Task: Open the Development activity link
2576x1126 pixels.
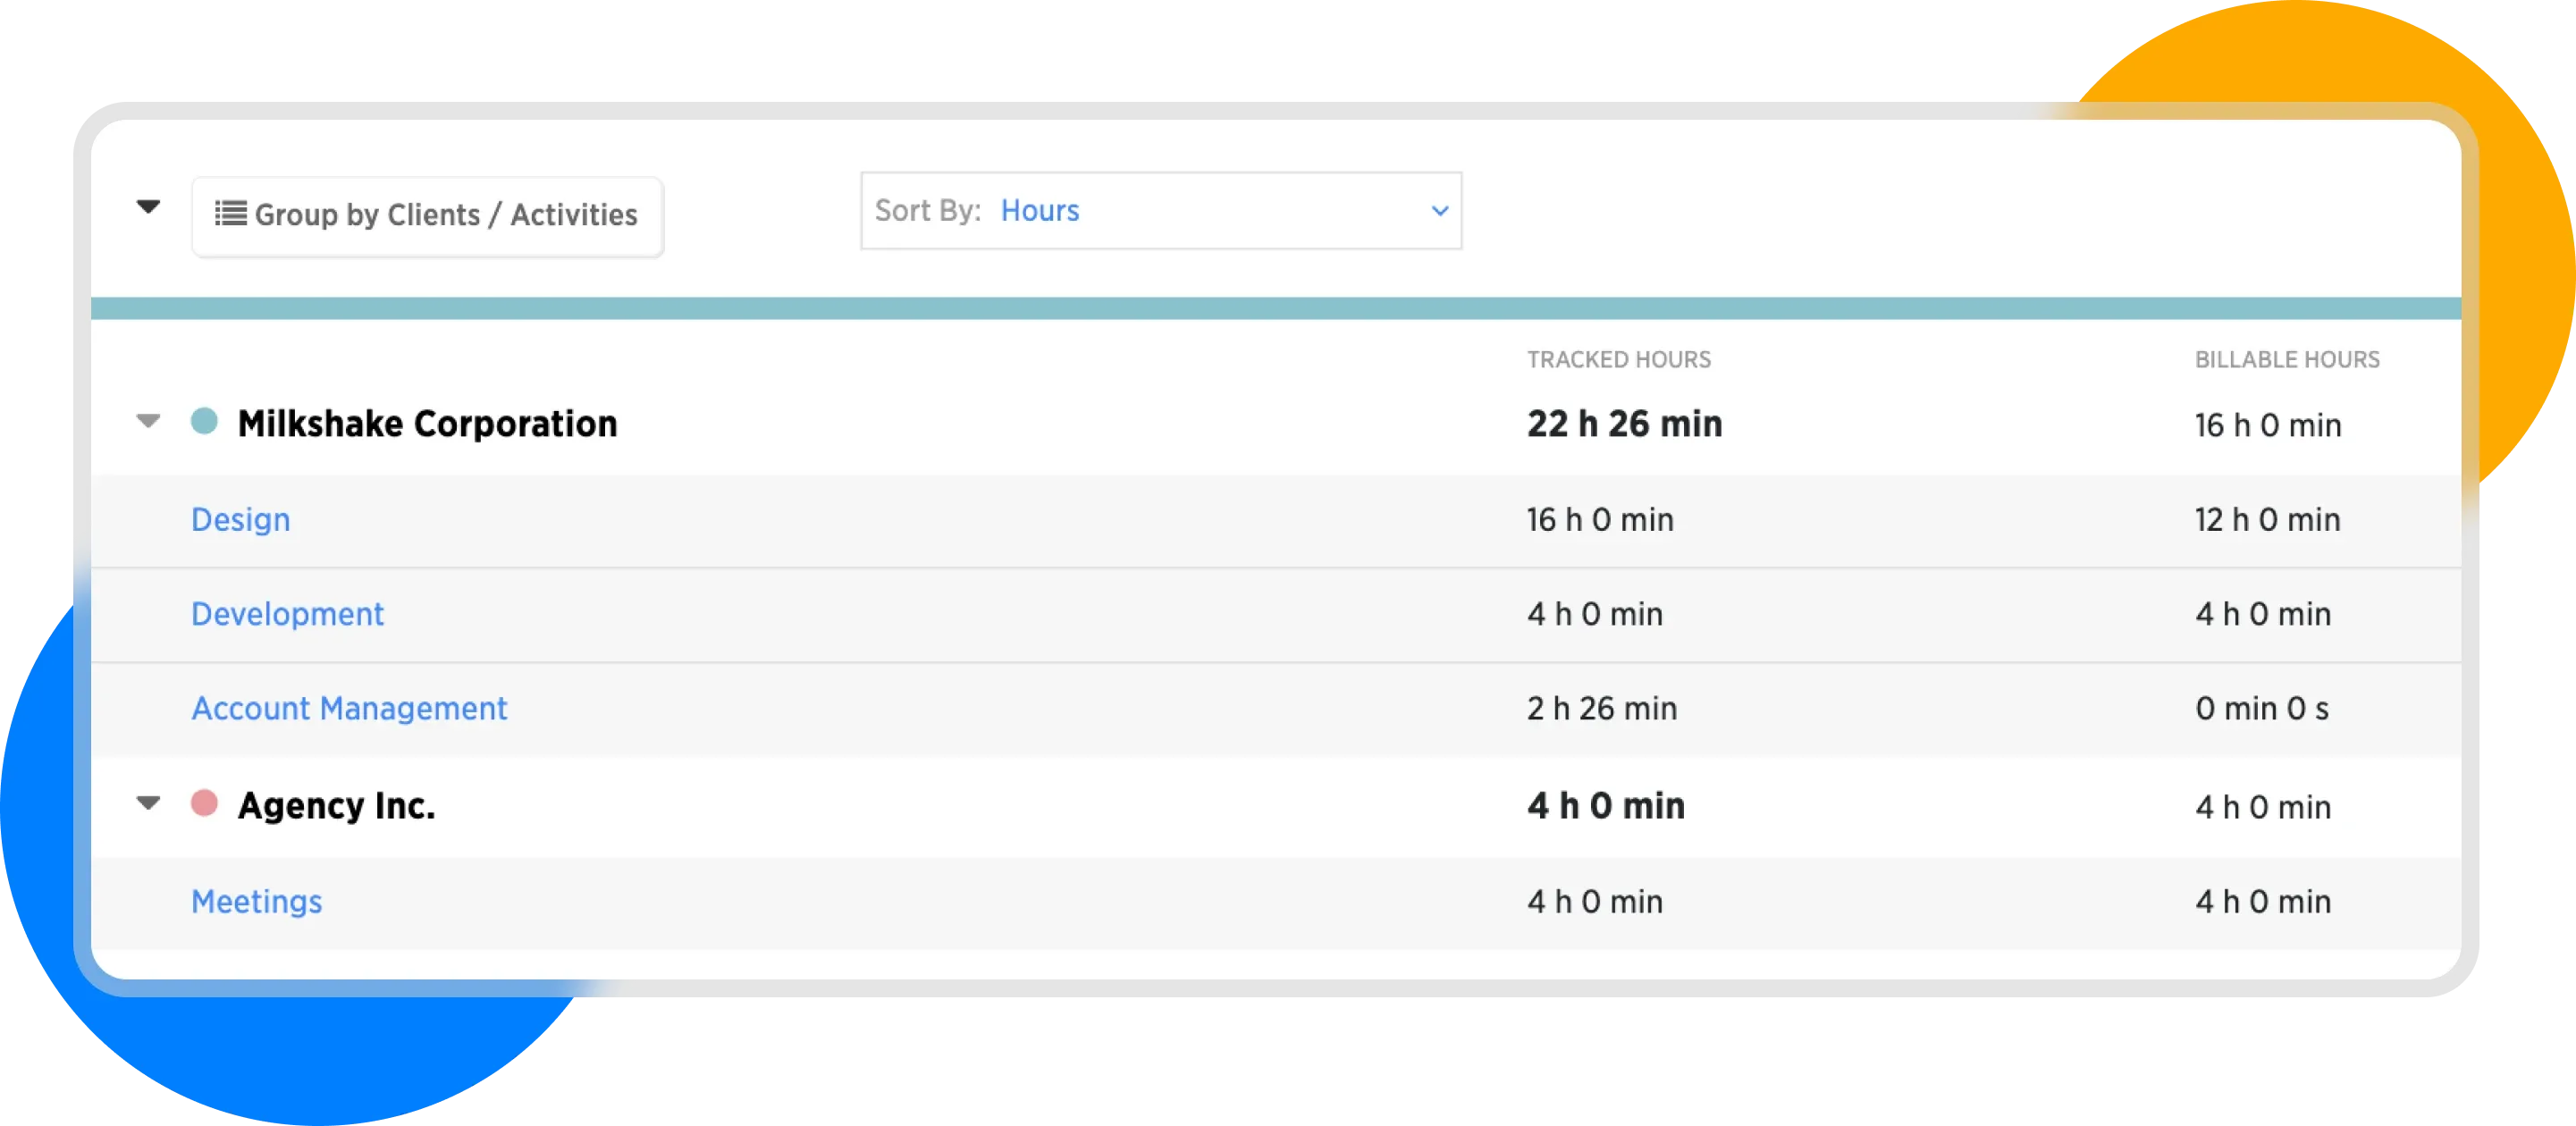Action: pyautogui.click(x=287, y=614)
